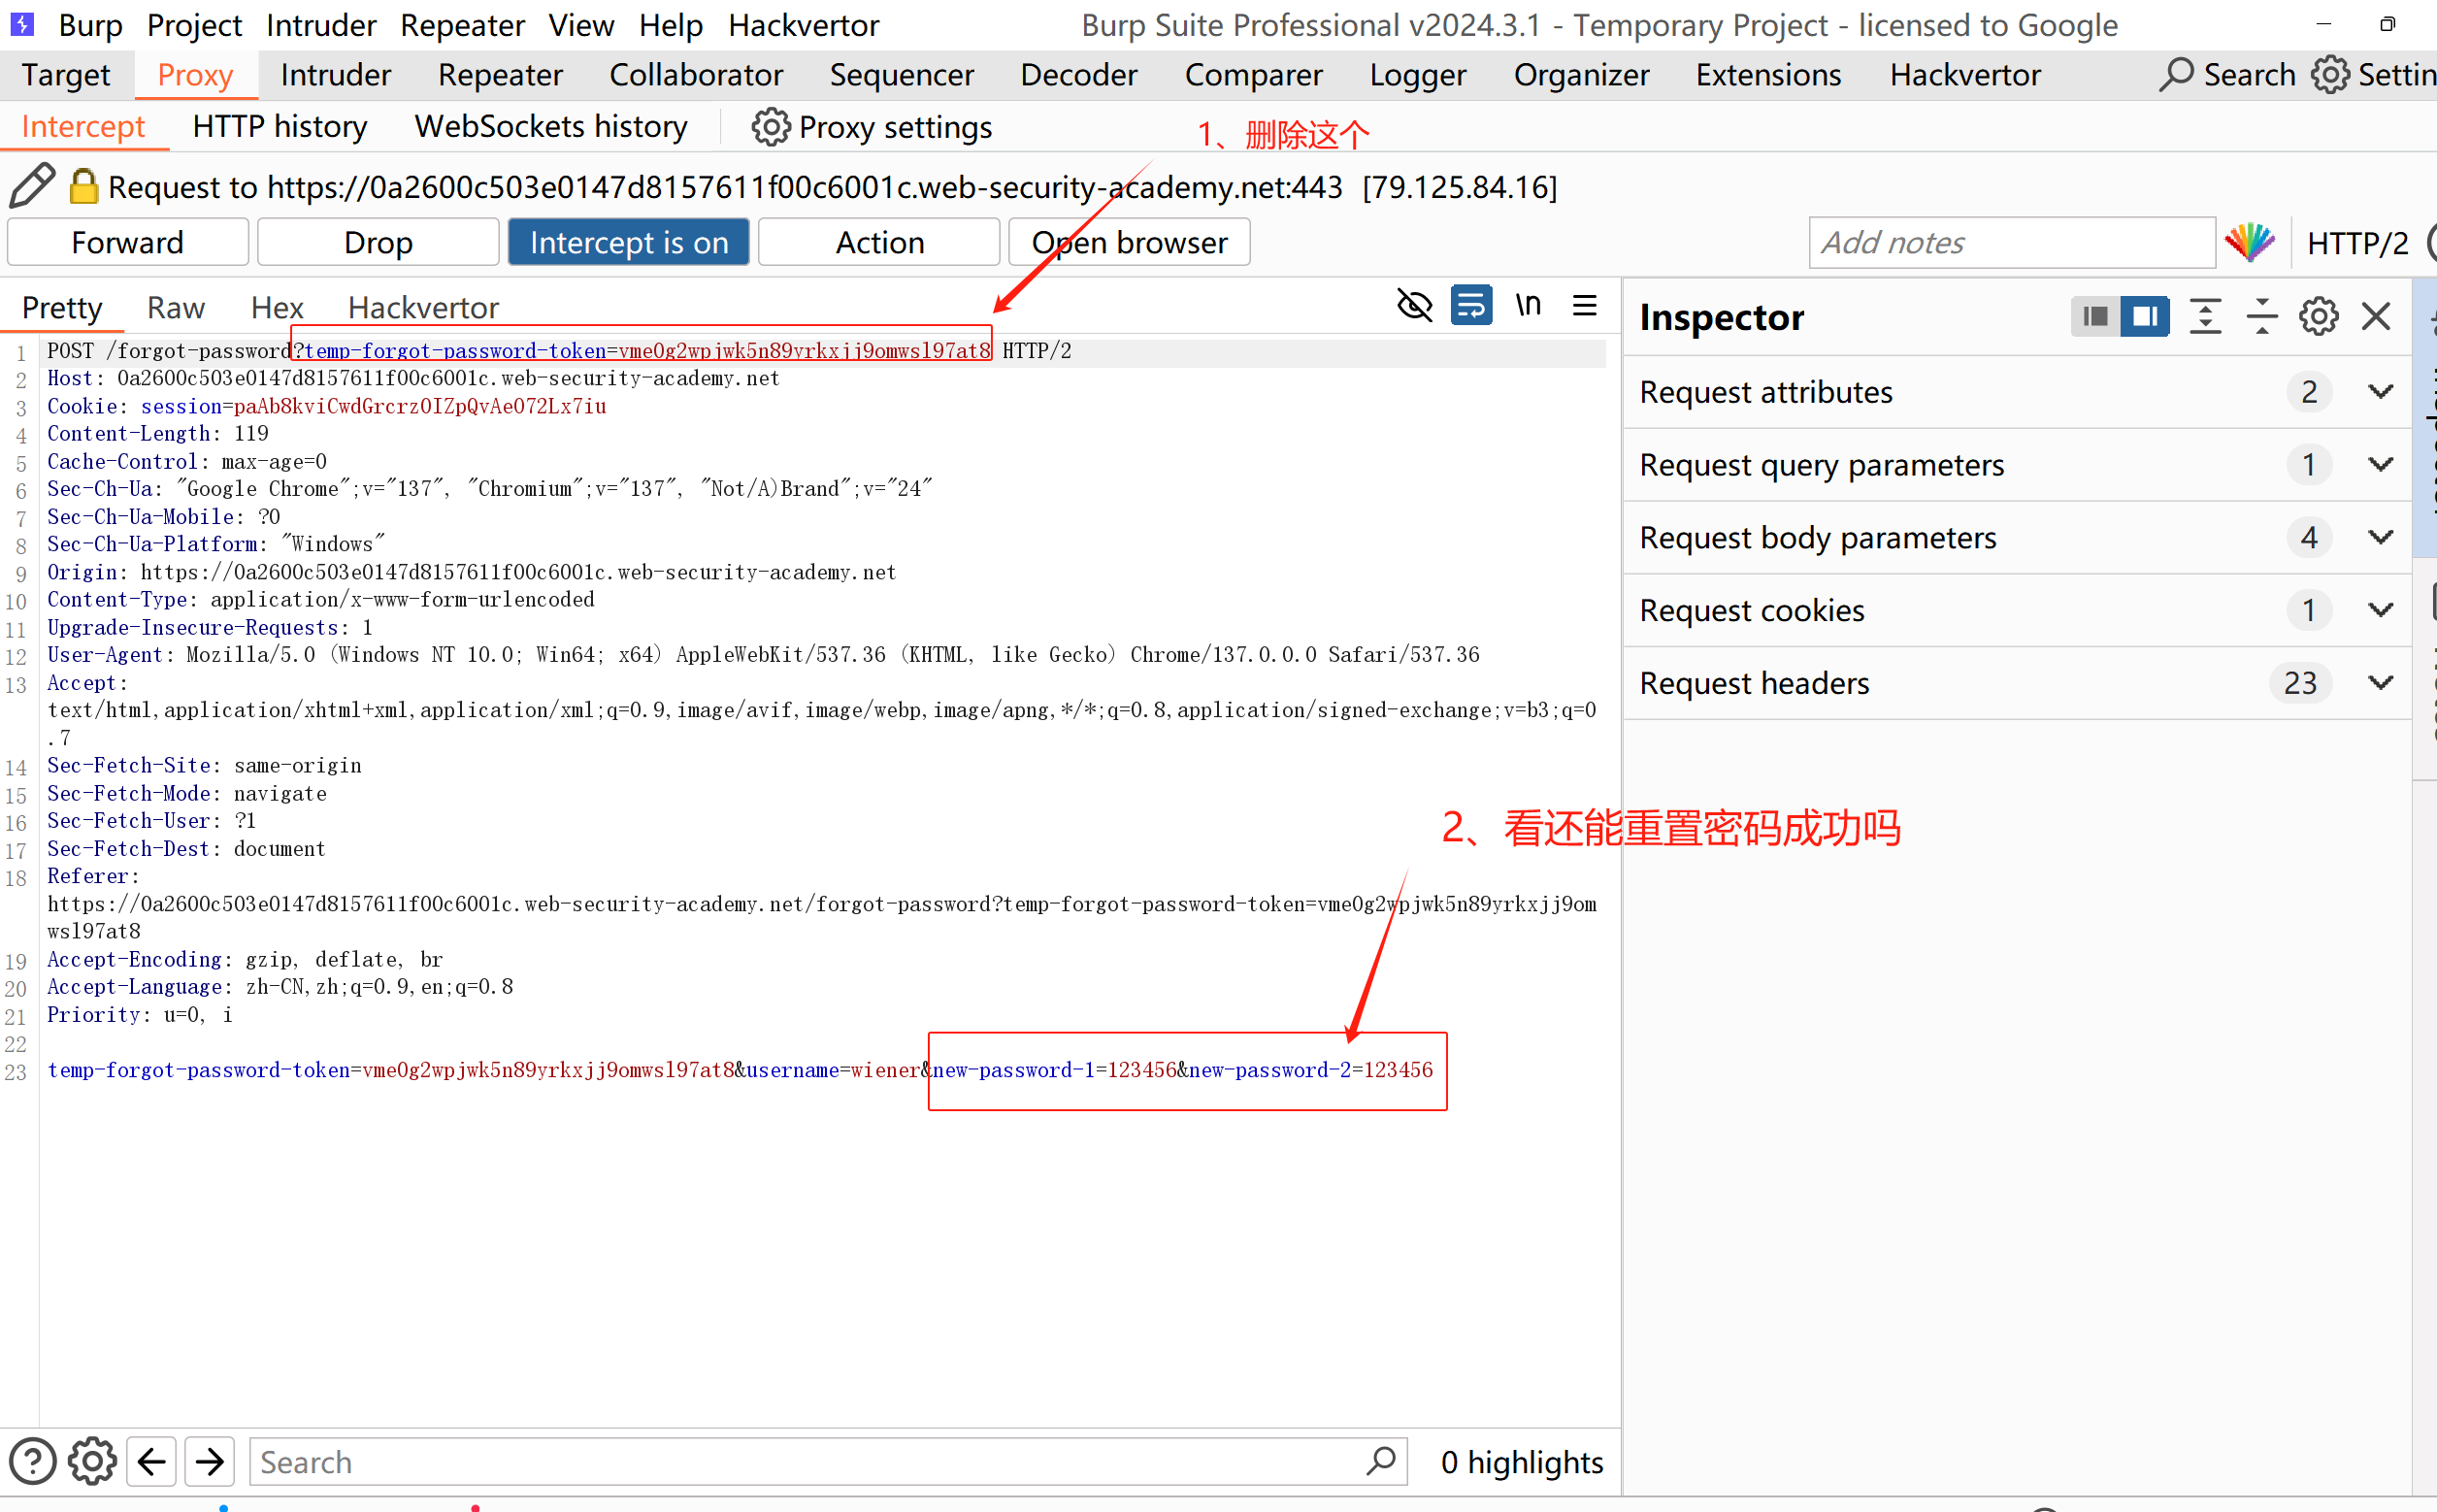Switch to the Repeater tab
2437x1512 pixels.
click(500, 75)
